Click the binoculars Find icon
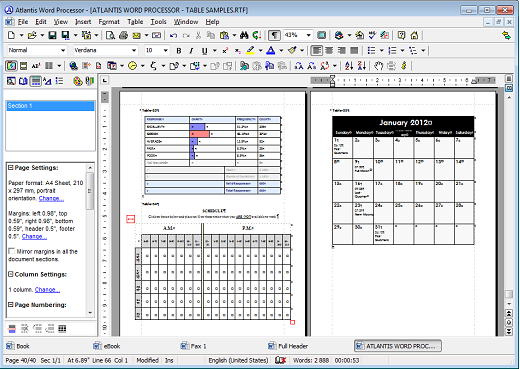 [244, 35]
